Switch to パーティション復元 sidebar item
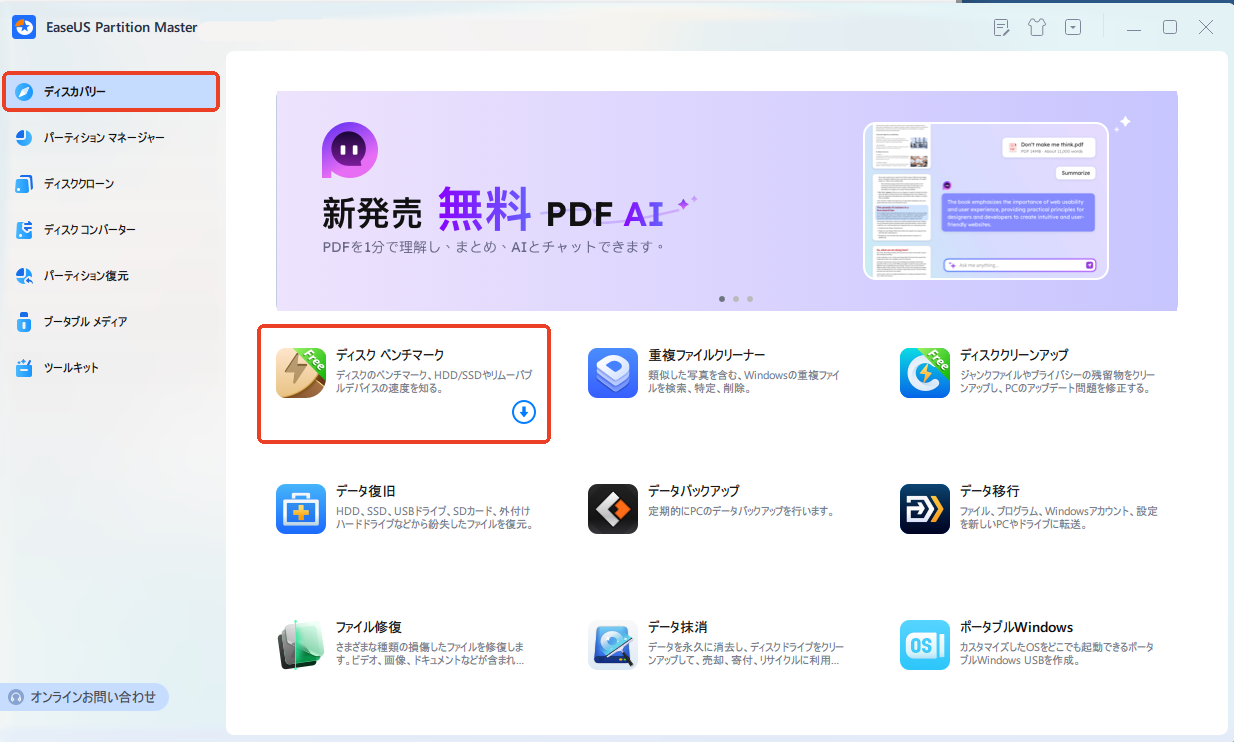The width and height of the screenshot is (1234, 742). pyautogui.click(x=85, y=276)
